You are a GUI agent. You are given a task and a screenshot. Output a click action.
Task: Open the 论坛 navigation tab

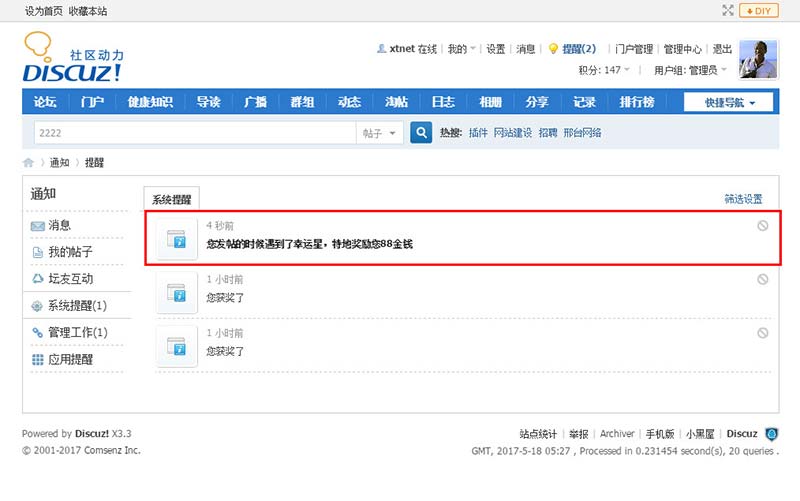tap(45, 102)
